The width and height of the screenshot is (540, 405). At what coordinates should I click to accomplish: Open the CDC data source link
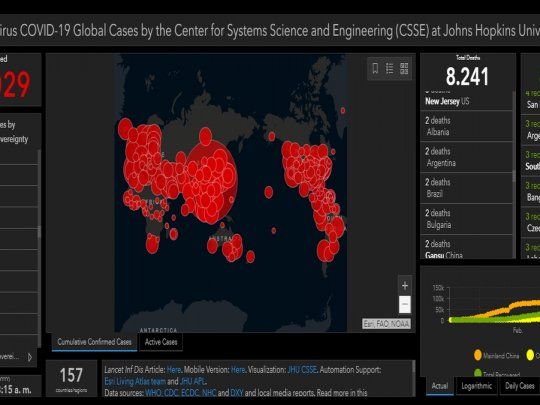[x=171, y=393]
